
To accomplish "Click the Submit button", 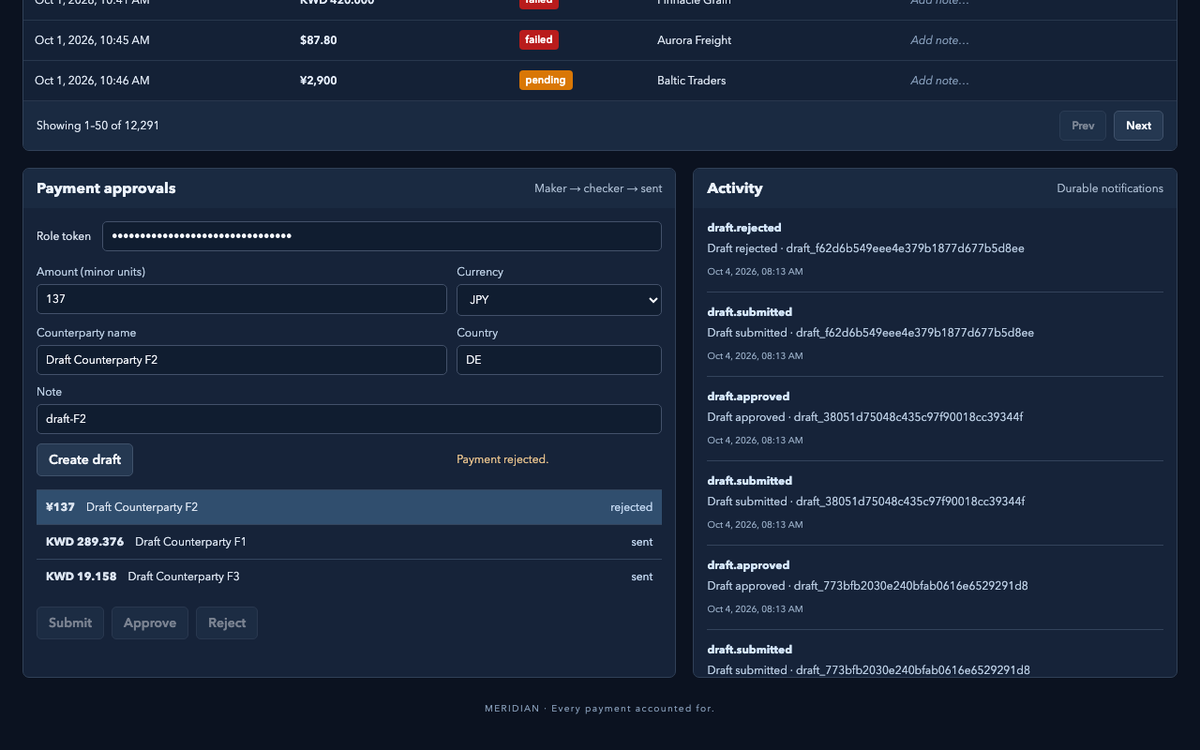I will pos(70,623).
